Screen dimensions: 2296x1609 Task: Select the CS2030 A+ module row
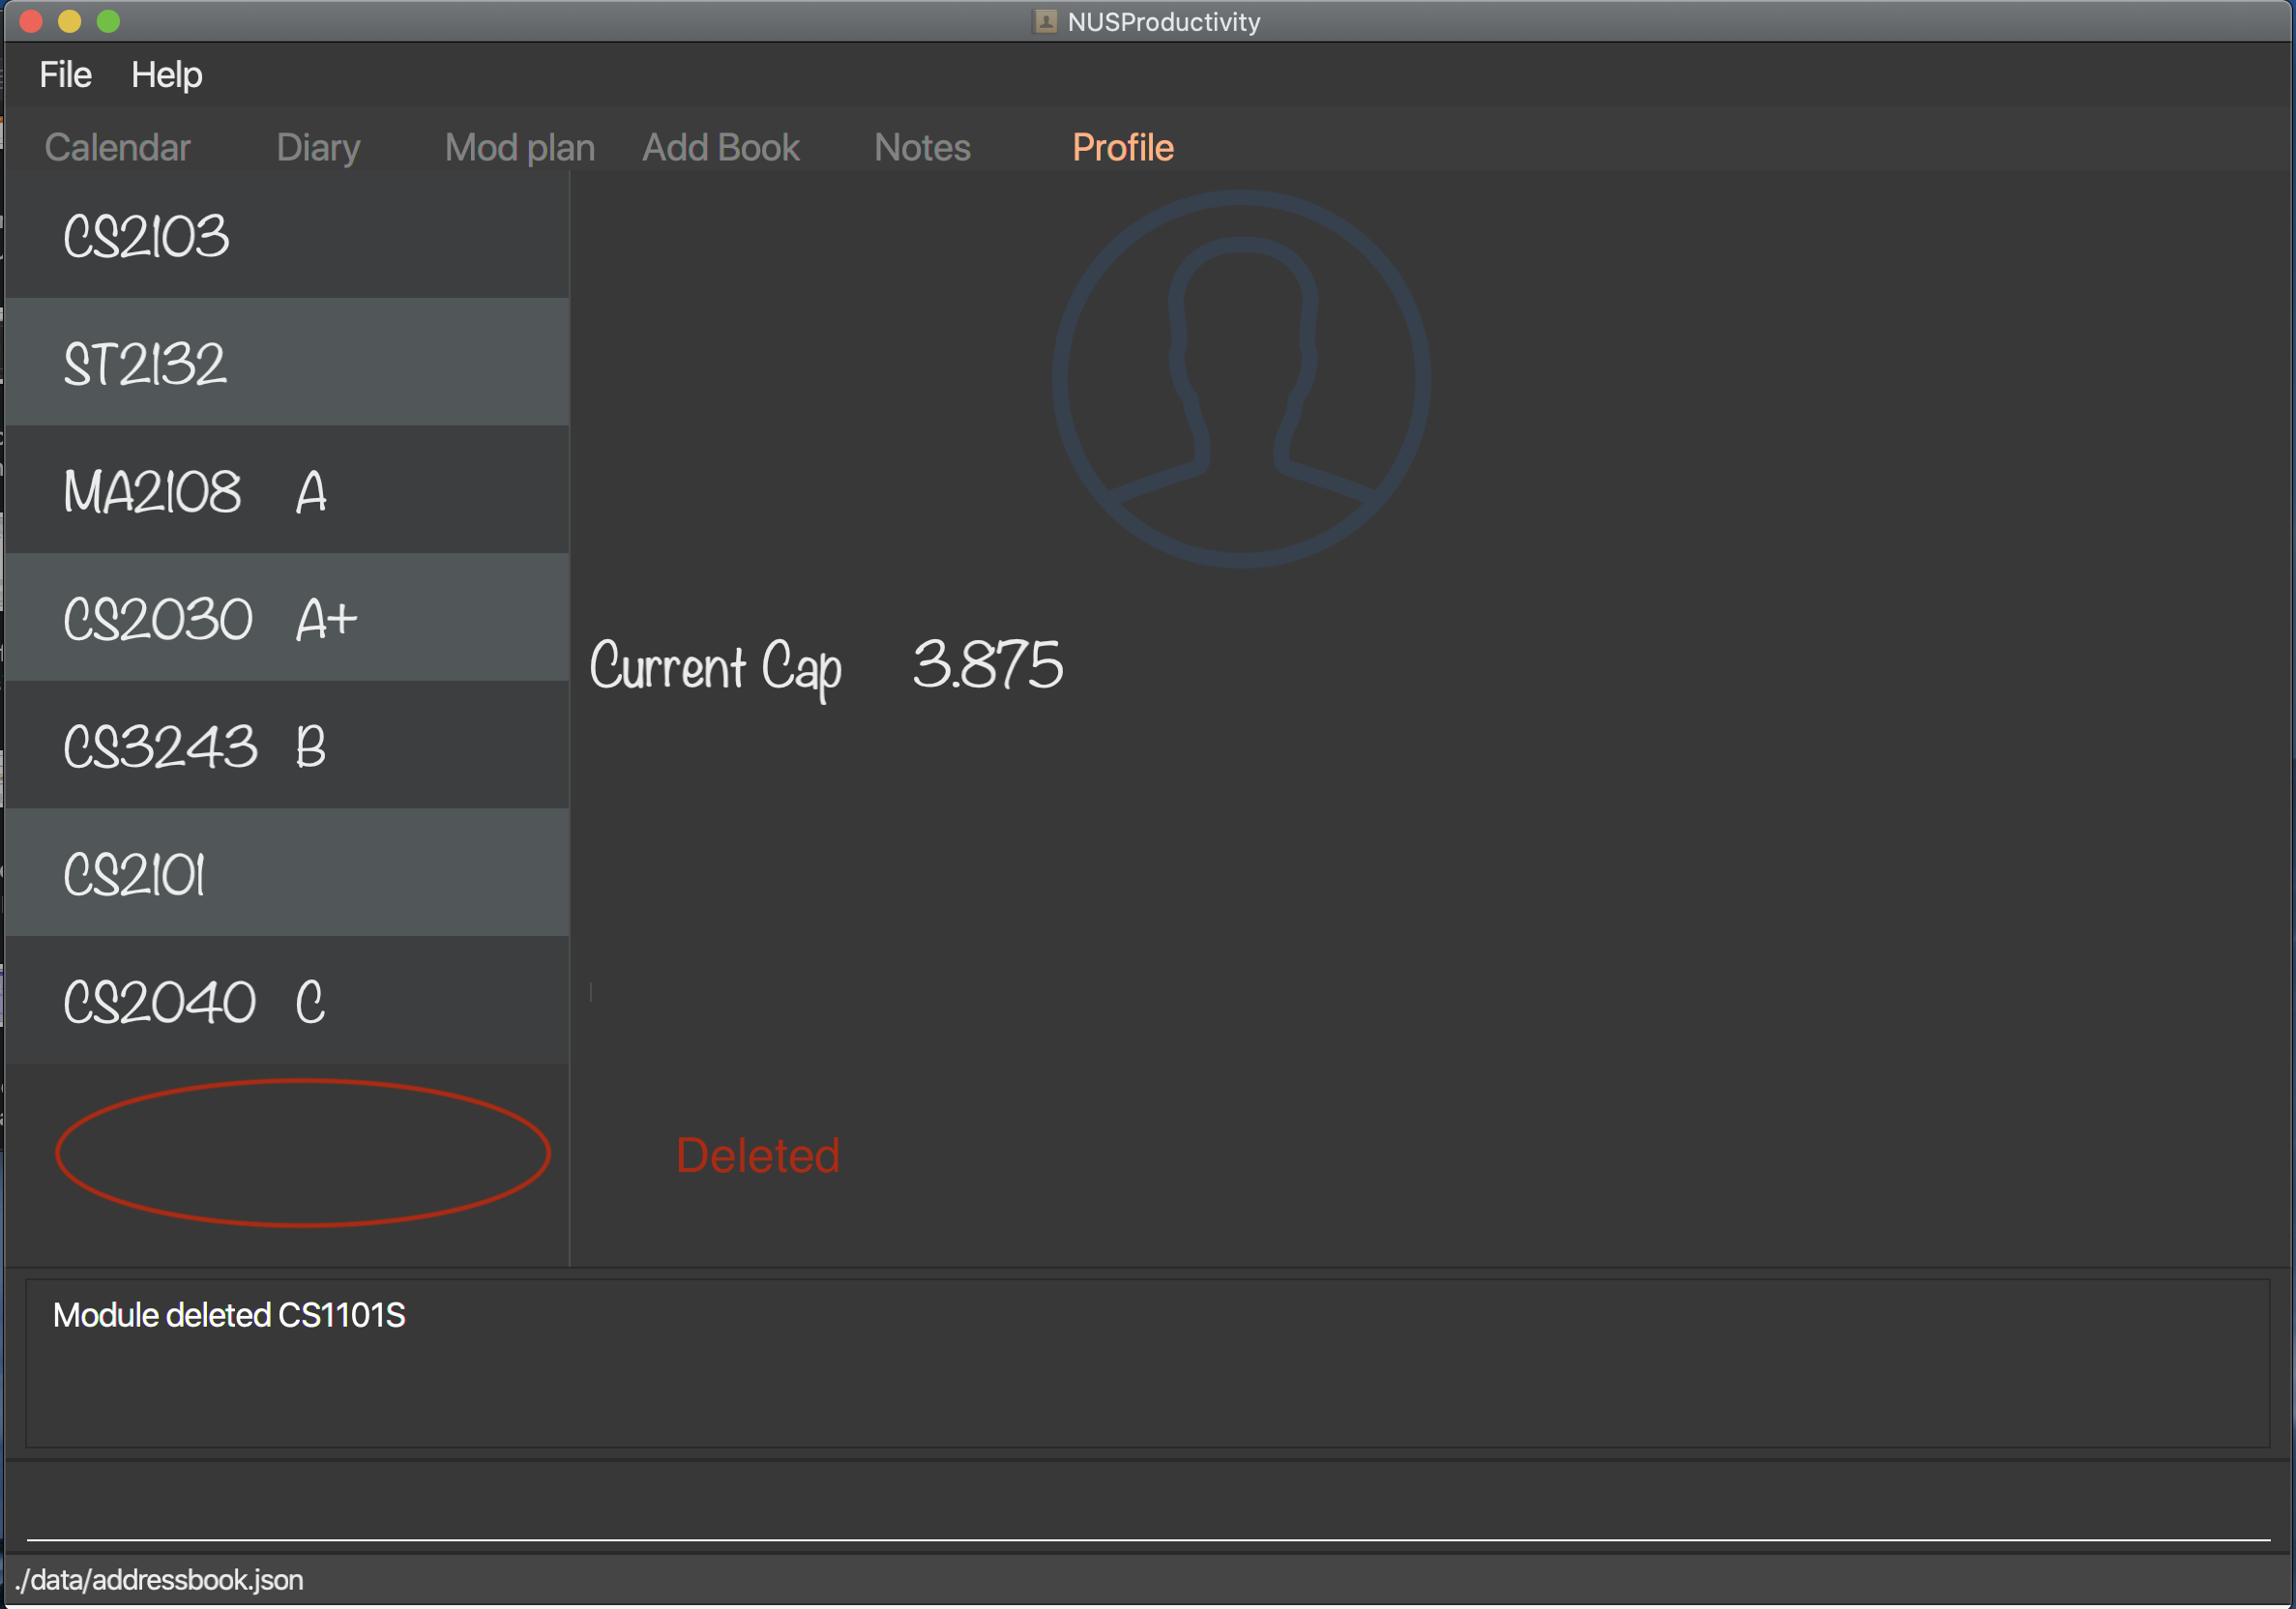coord(287,617)
